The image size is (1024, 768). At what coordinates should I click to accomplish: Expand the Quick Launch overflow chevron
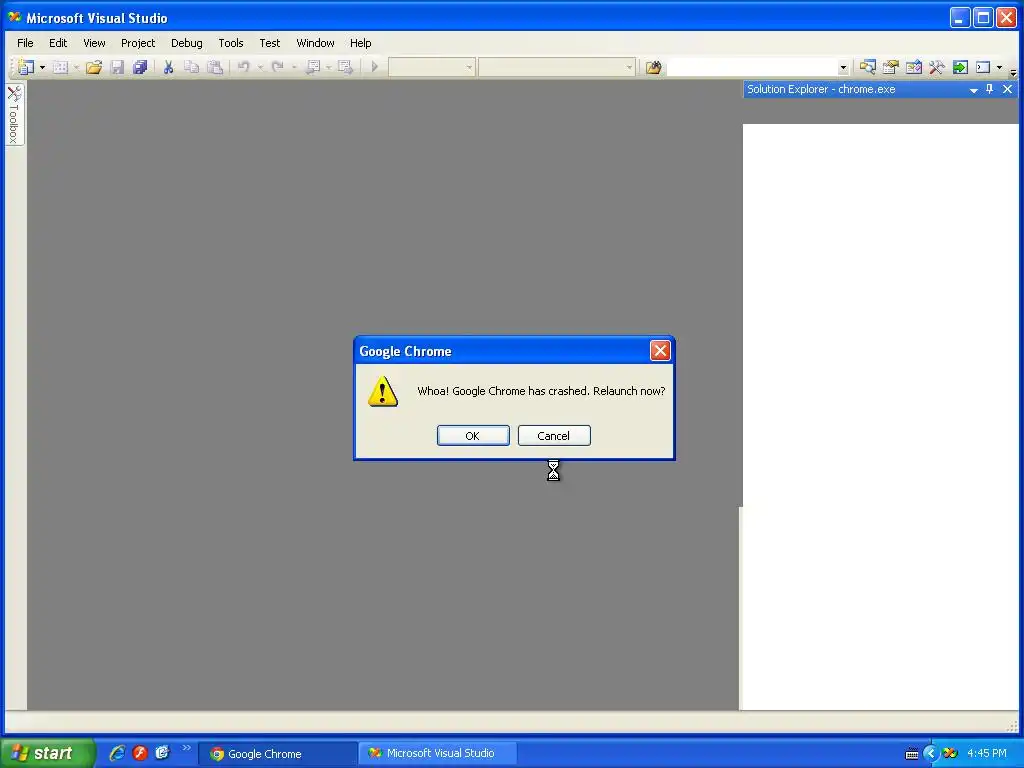tap(186, 748)
